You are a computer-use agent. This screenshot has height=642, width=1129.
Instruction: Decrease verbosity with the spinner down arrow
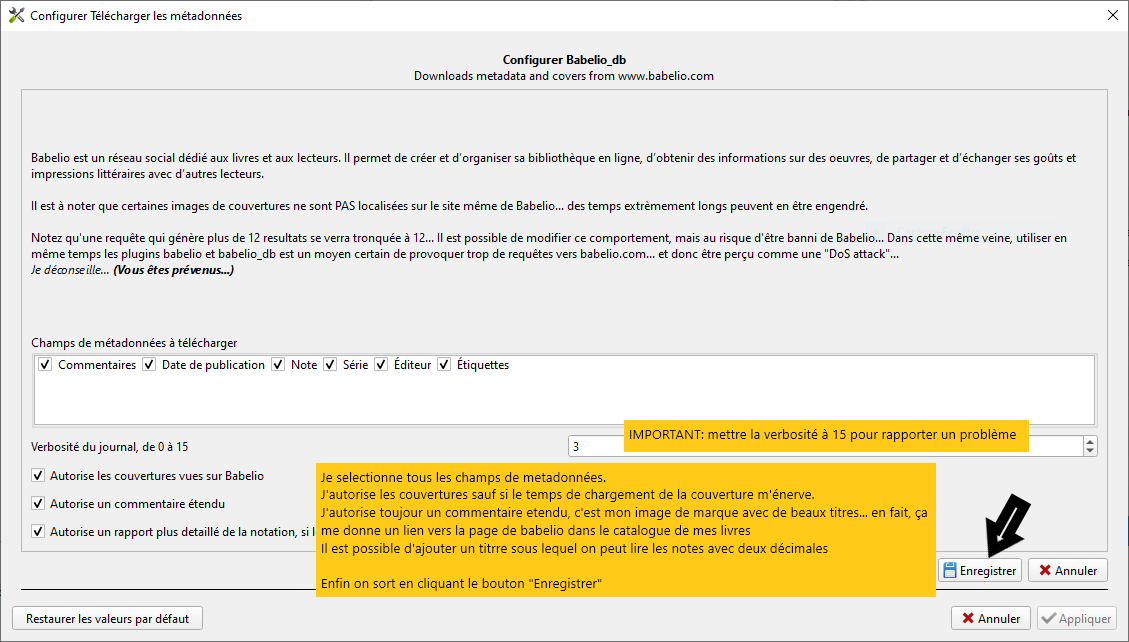point(1090,451)
